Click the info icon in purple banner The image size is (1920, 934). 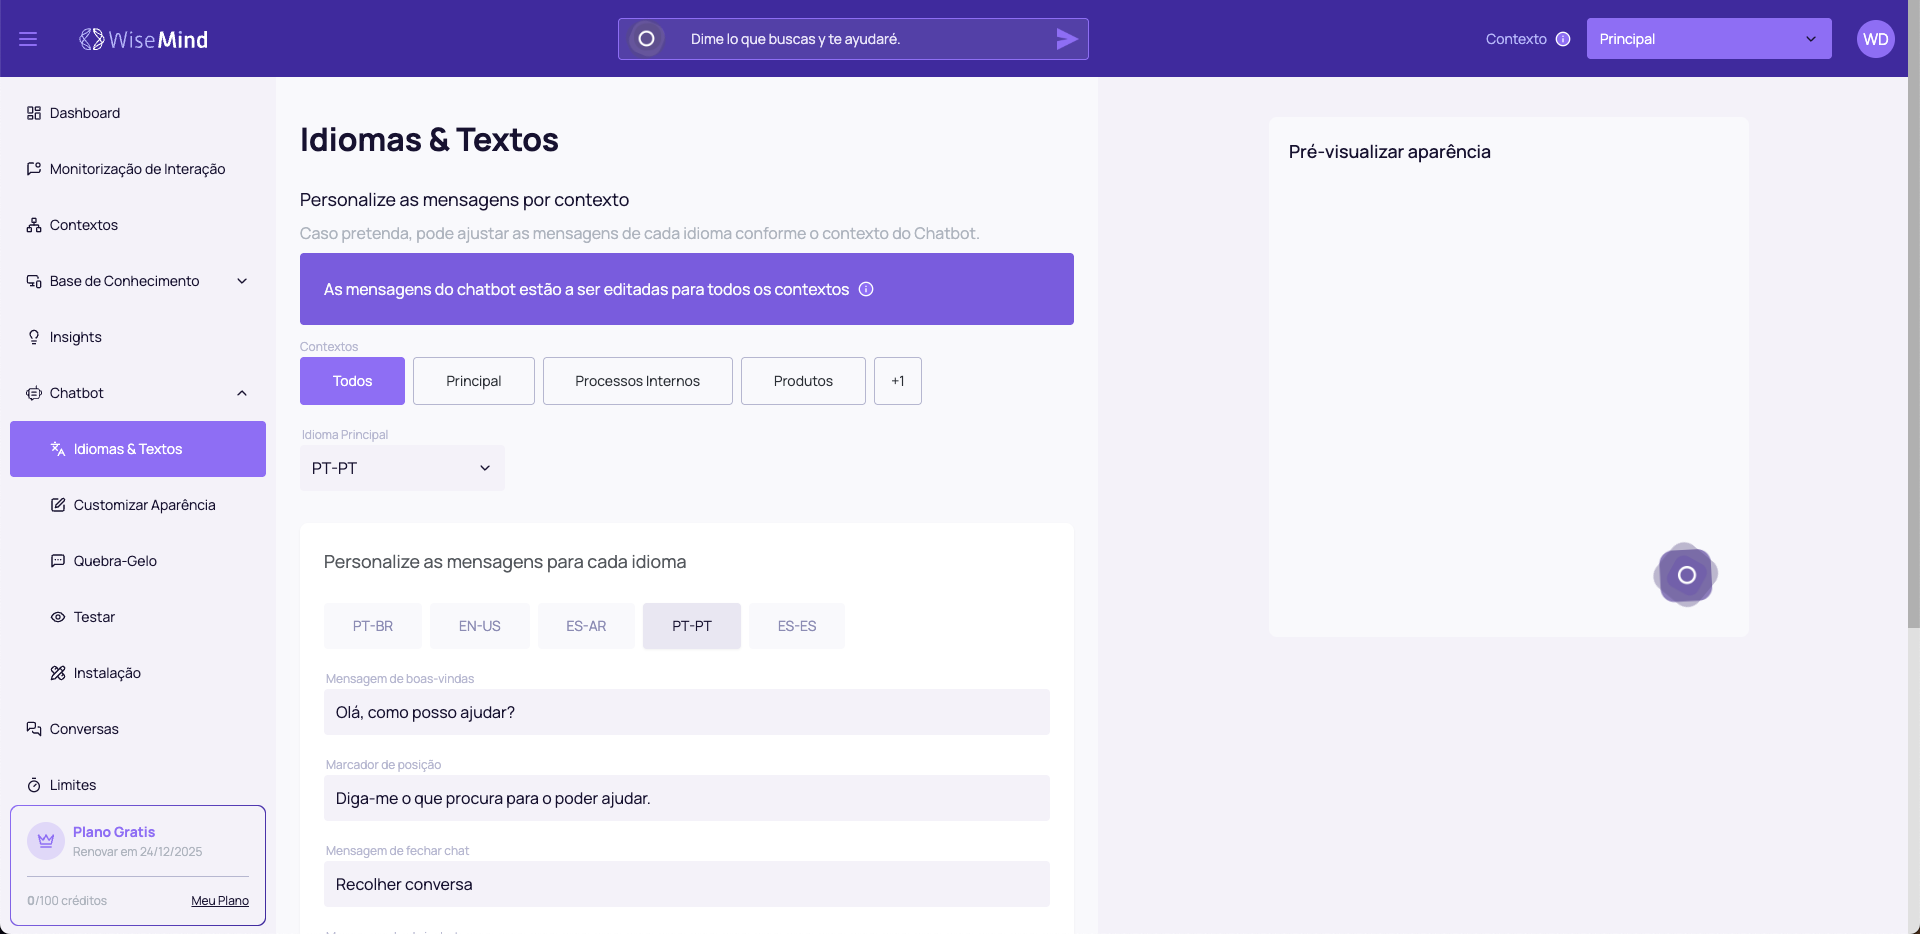click(866, 289)
